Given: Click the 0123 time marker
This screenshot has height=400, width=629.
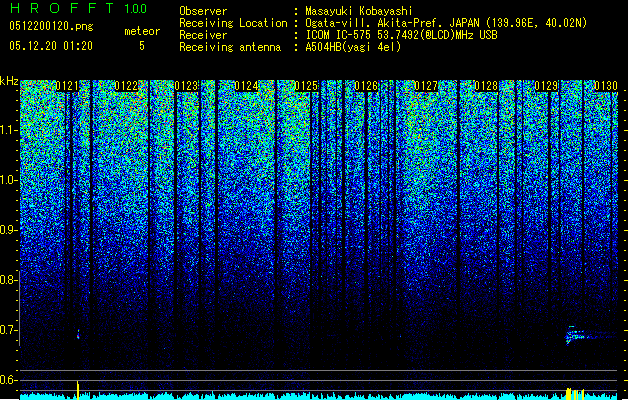Looking at the screenshot, I should (187, 86).
